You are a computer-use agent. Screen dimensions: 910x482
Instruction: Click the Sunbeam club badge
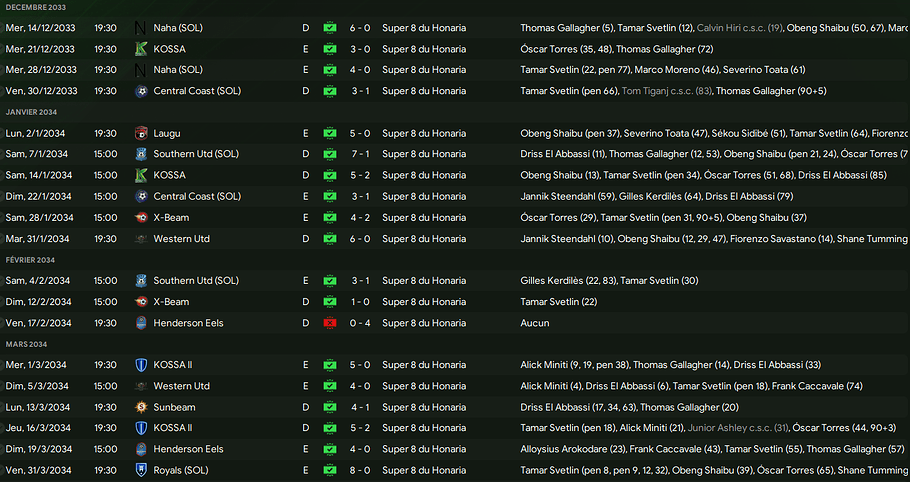tap(141, 407)
